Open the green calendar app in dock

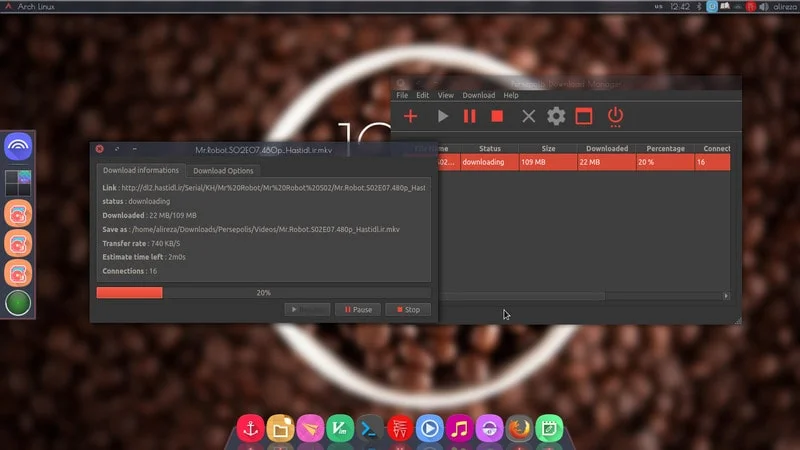549,428
